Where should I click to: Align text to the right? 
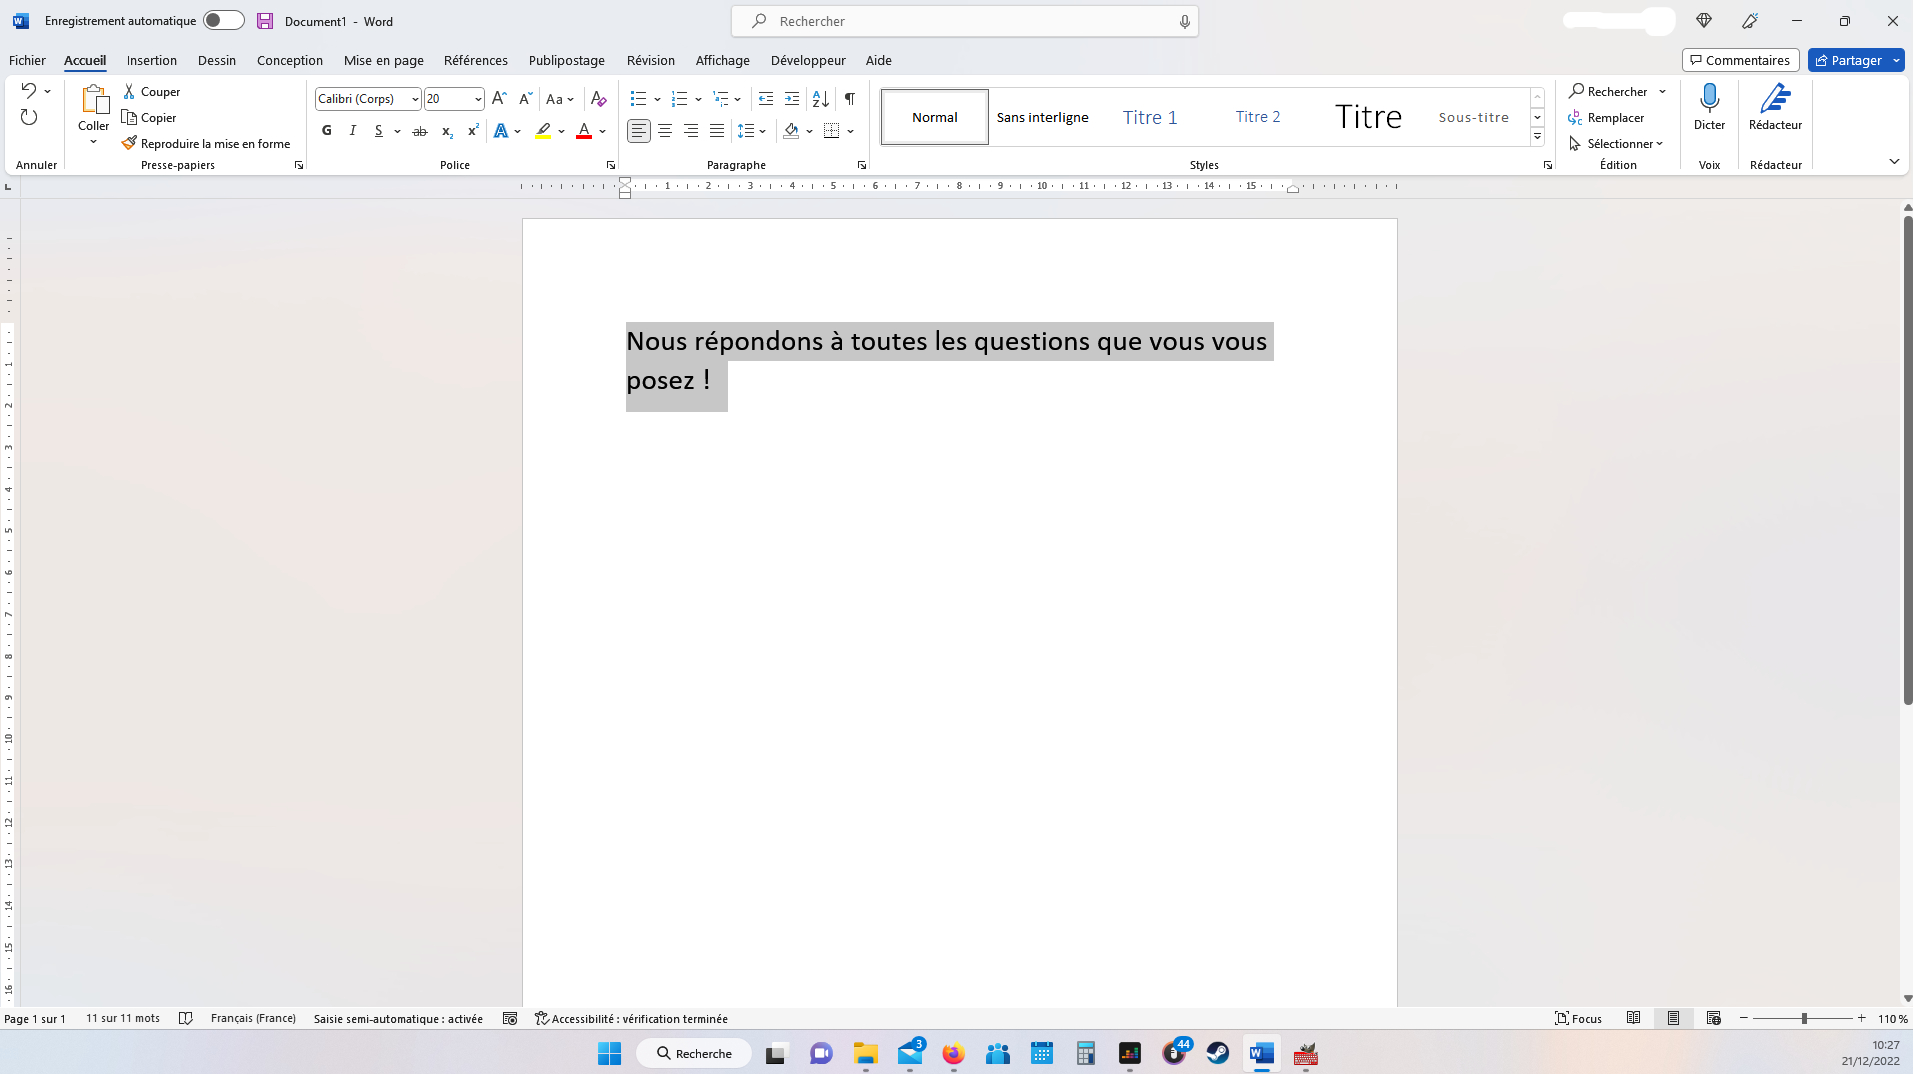click(x=691, y=131)
